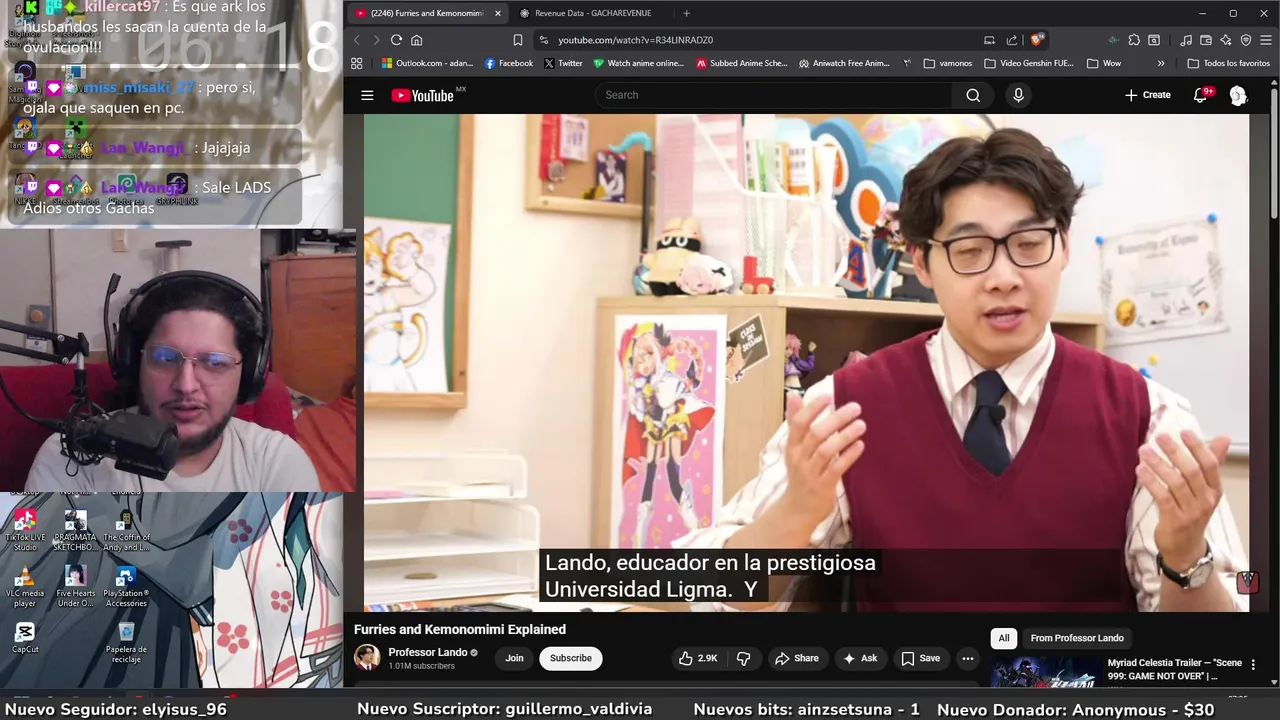Image resolution: width=1280 pixels, height=720 pixels.
Task: Select the All filter chip
Action: (x=1003, y=638)
